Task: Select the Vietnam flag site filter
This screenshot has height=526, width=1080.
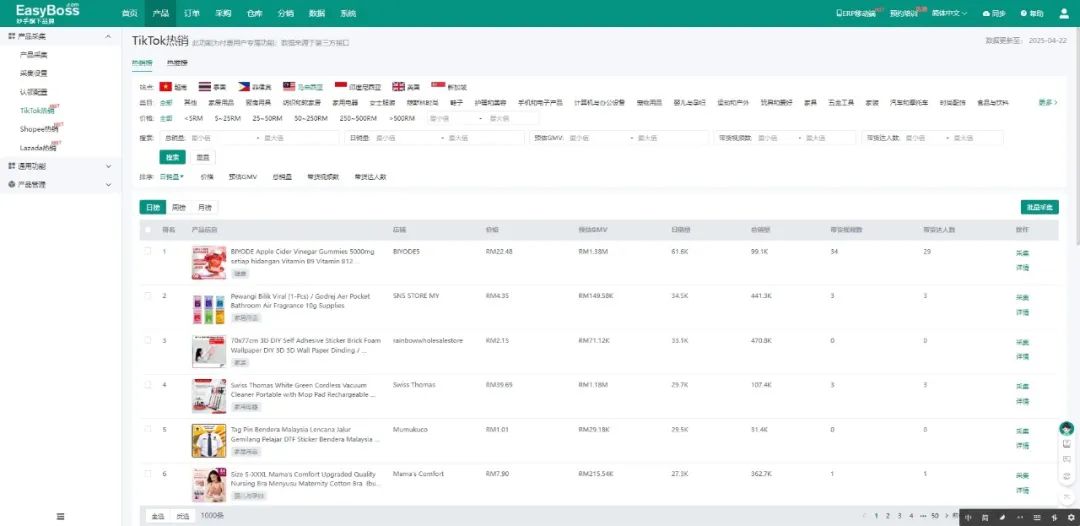Action: pyautogui.click(x=166, y=87)
